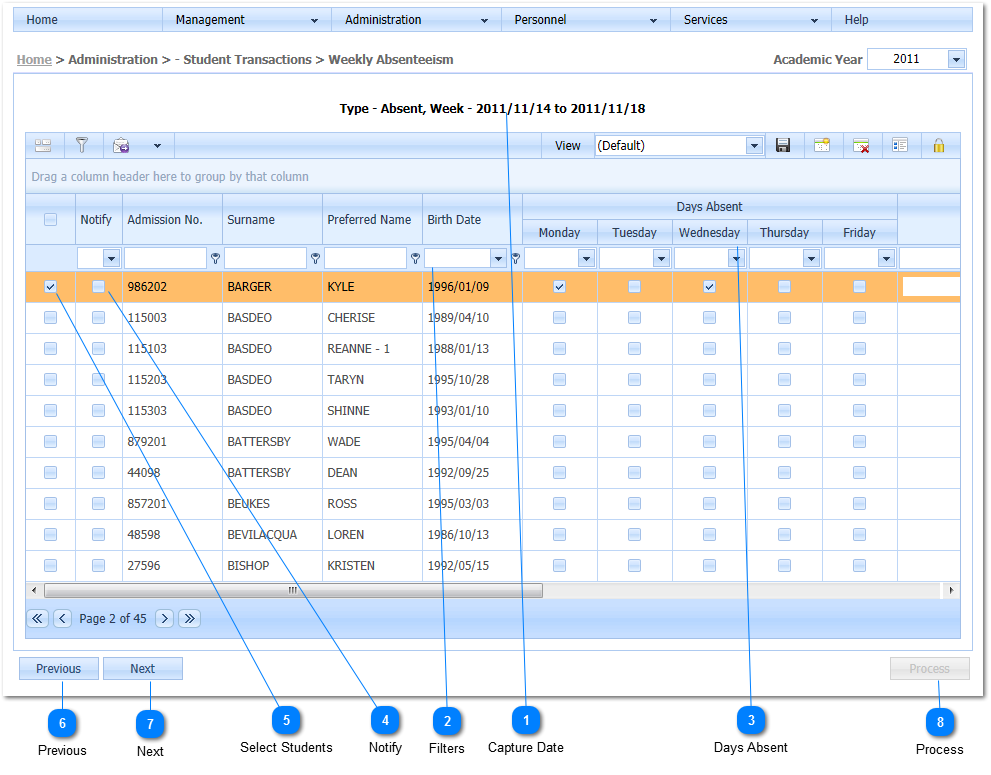Go to the next page of the grid
Screen dimensions: 991x775
click(164, 618)
